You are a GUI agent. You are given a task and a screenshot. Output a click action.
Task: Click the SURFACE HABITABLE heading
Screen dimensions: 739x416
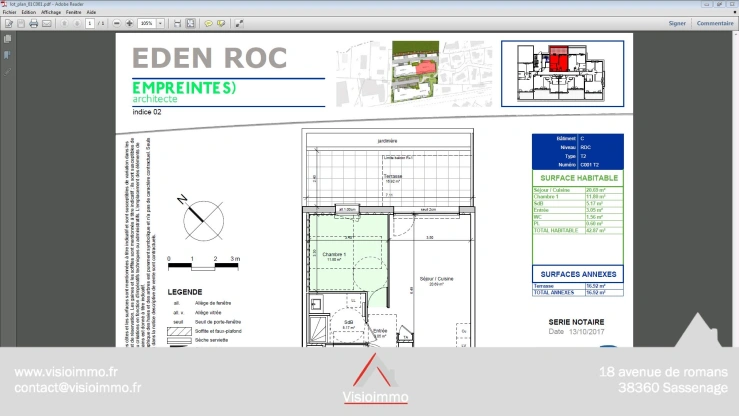click(579, 178)
